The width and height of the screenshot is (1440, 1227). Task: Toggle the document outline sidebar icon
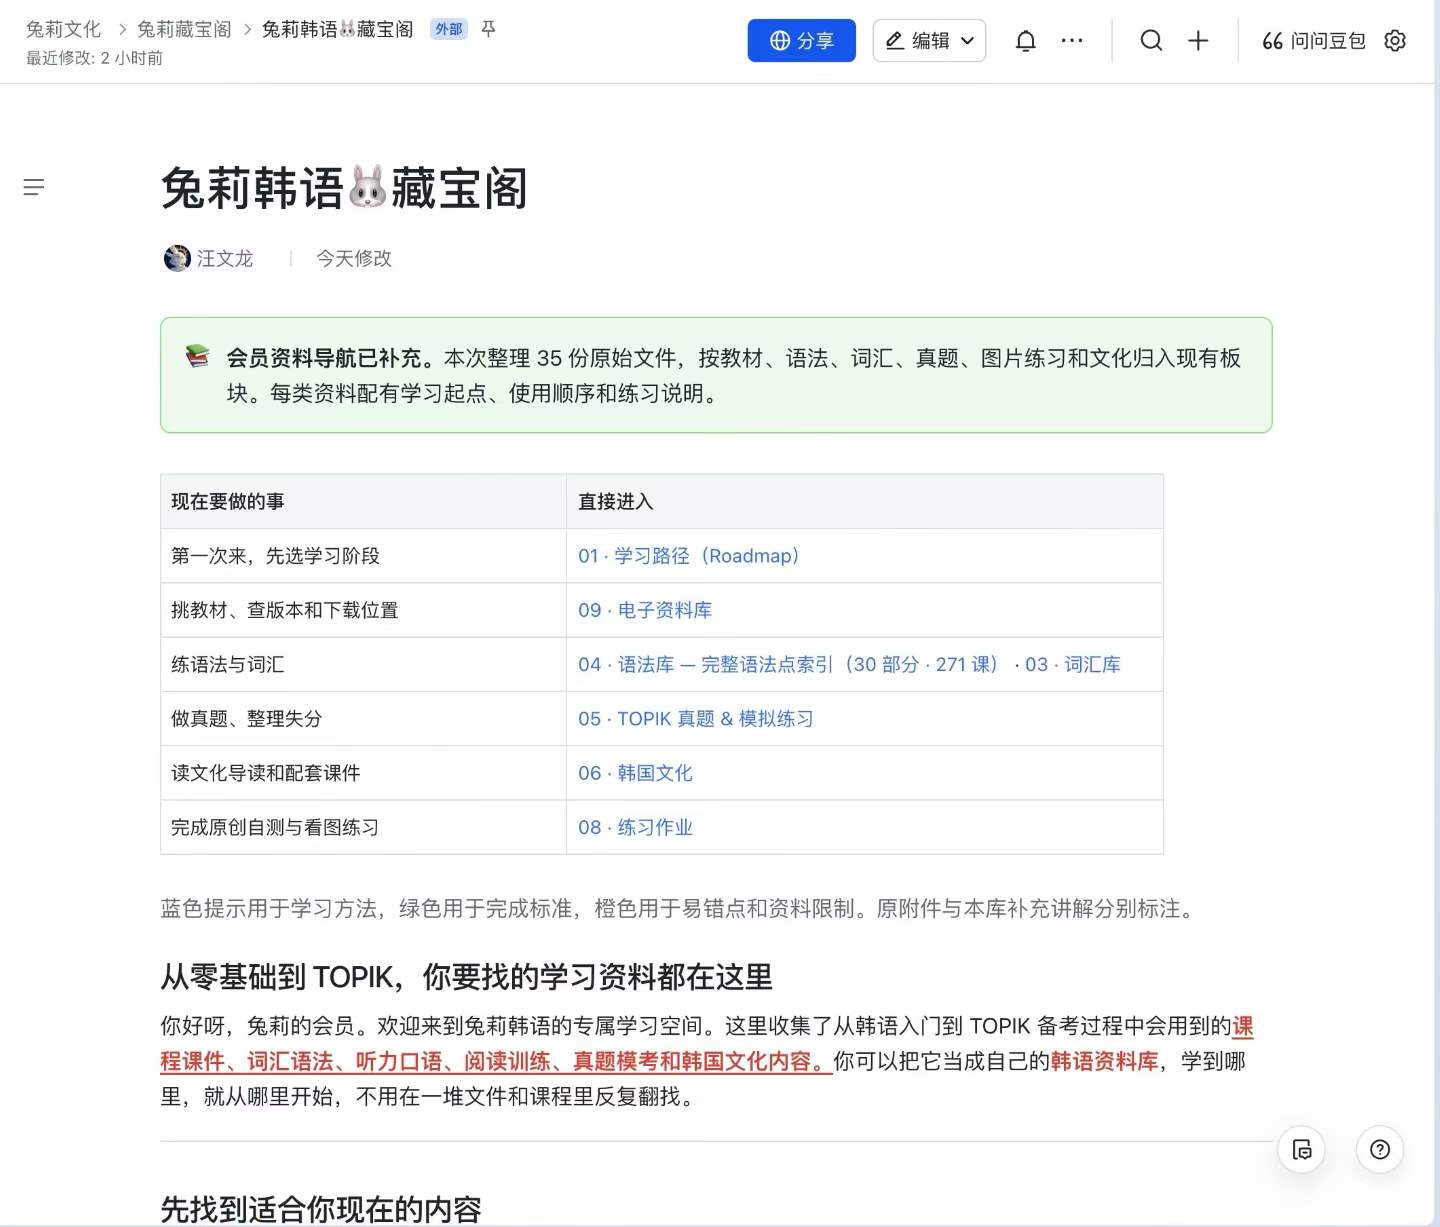[34, 187]
